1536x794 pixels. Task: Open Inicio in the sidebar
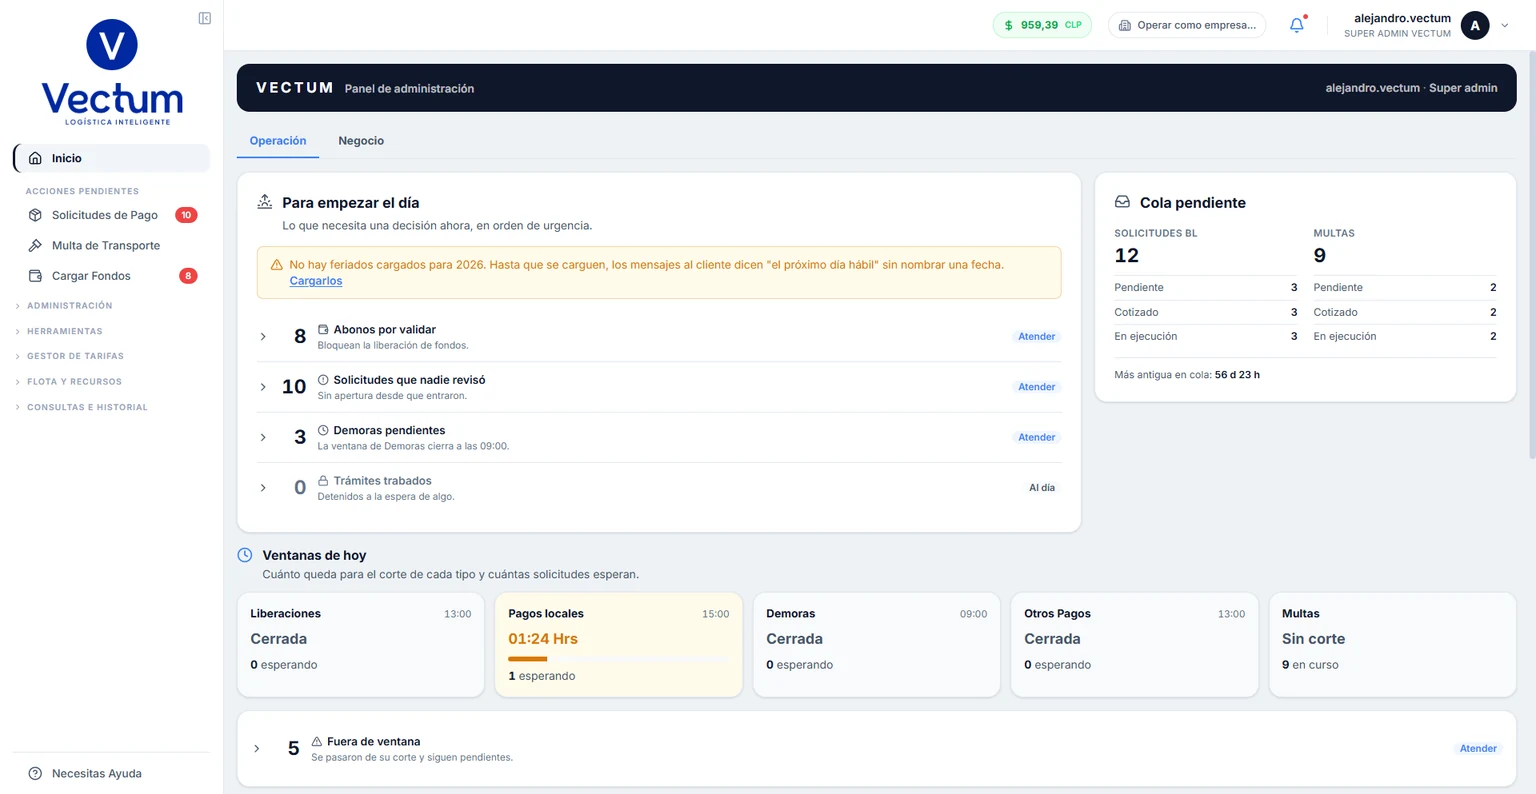click(x=112, y=158)
